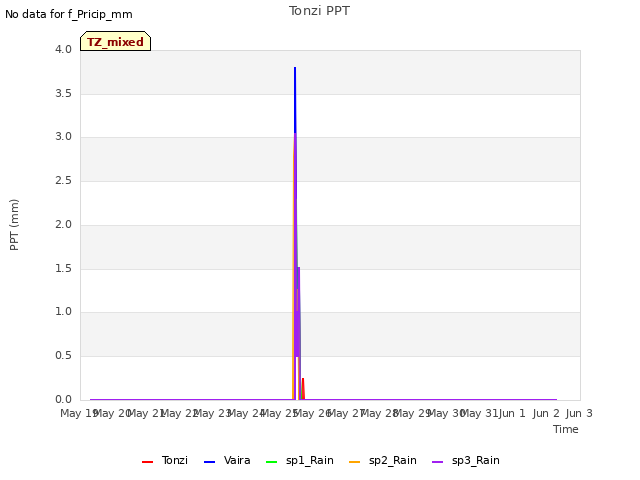Click the 2.0 y-axis tick label
This screenshot has width=640, height=480.
click(x=63, y=224)
